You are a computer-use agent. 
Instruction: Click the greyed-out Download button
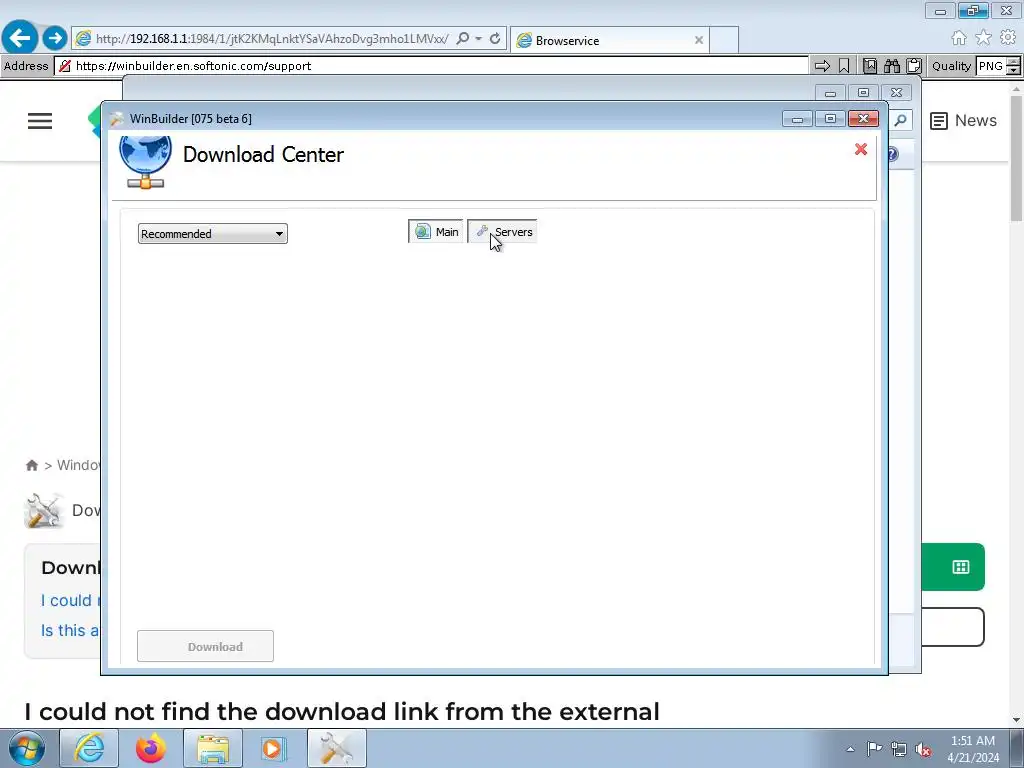tap(205, 647)
